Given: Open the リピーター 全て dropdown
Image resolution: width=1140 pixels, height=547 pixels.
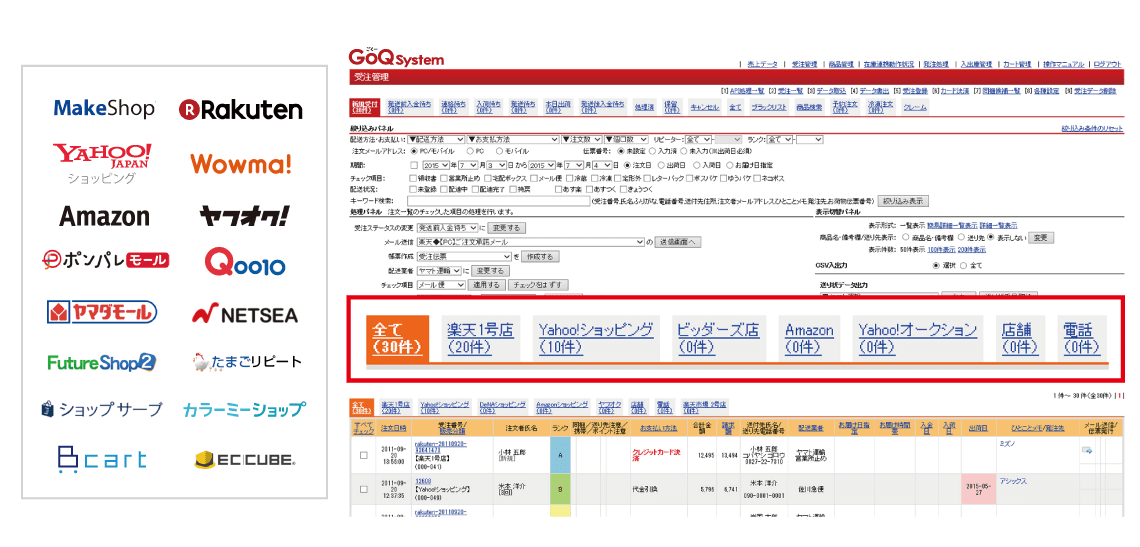Looking at the screenshot, I should pyautogui.click(x=698, y=139).
